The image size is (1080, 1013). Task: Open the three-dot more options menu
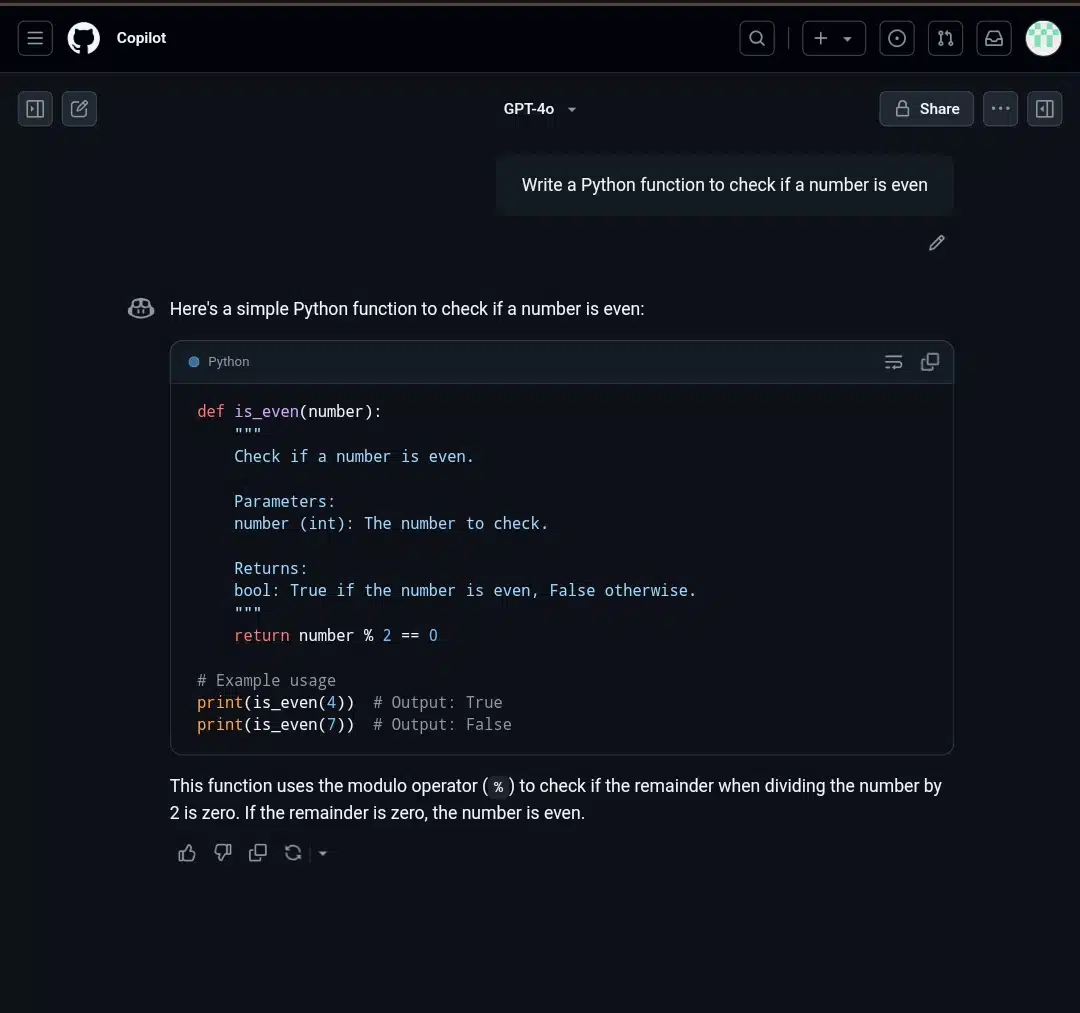pyautogui.click(x=1001, y=109)
